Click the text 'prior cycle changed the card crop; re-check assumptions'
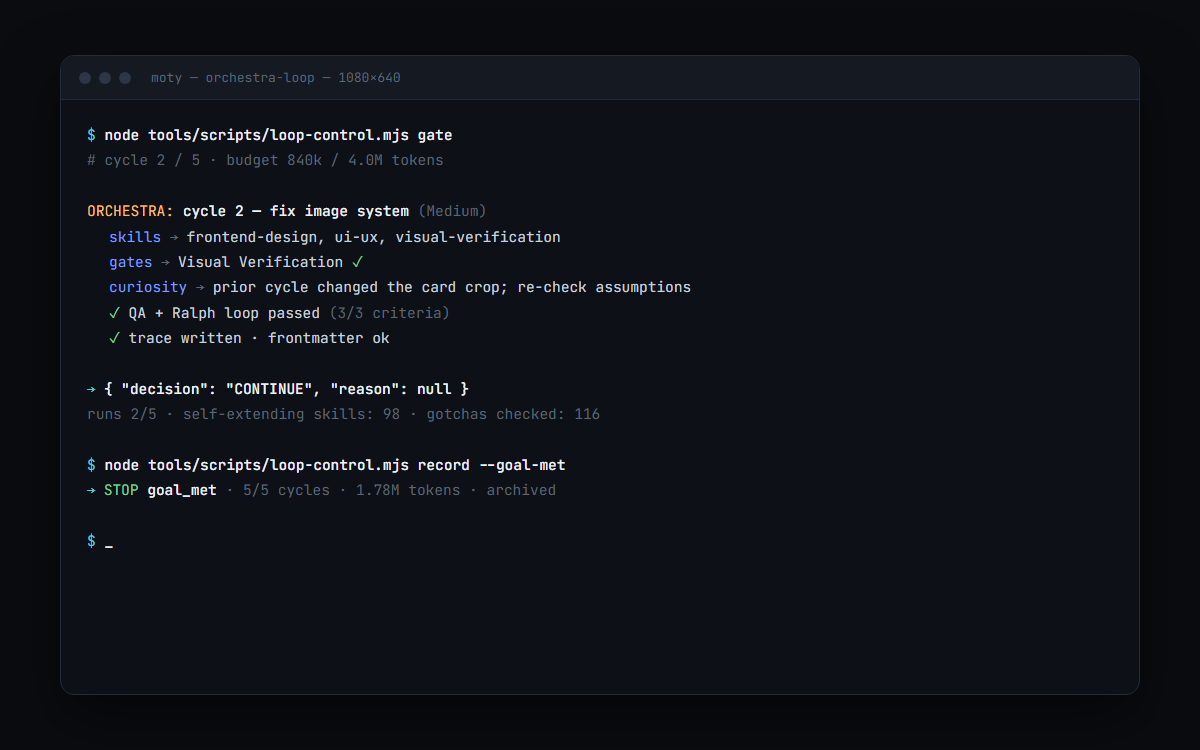Screen dimensions: 1200x750 tap(452, 287)
